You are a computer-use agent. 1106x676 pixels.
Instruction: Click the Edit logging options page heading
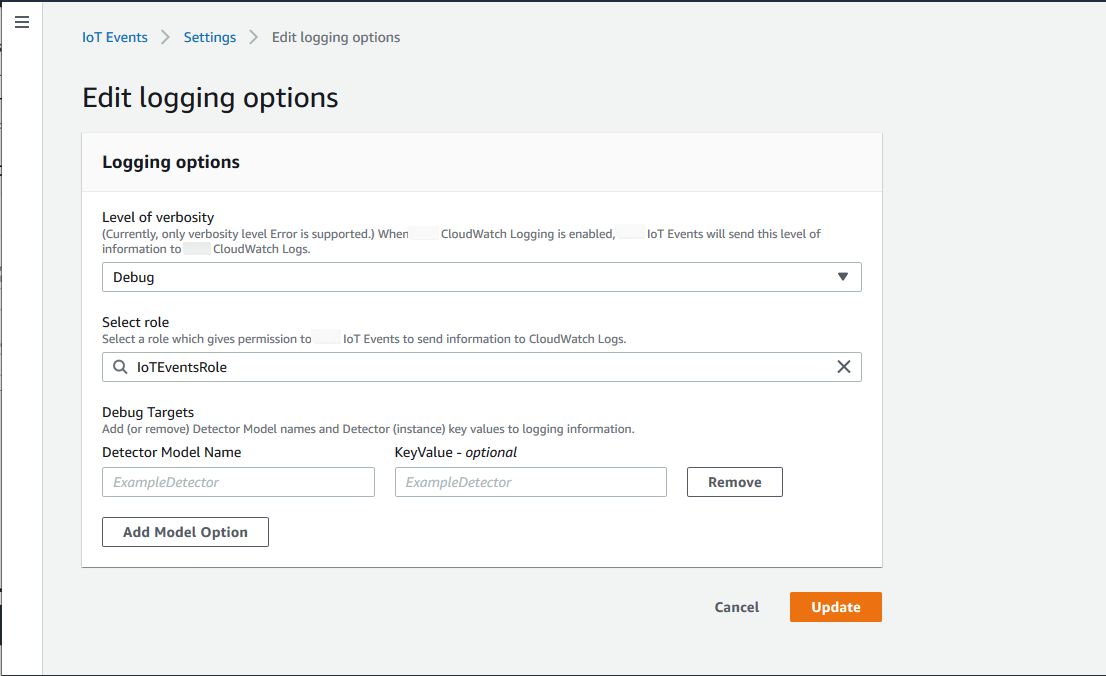click(x=210, y=98)
